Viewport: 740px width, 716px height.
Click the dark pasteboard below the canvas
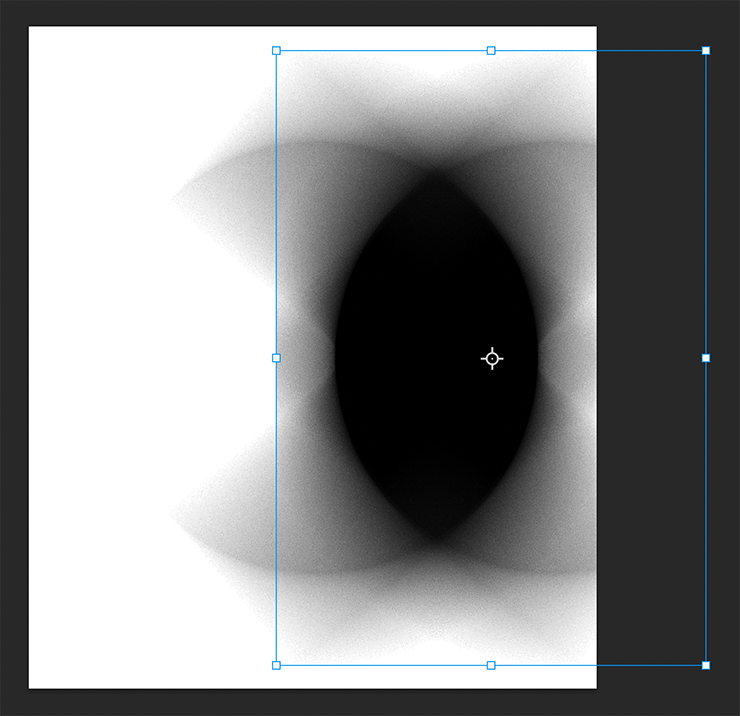point(300,702)
